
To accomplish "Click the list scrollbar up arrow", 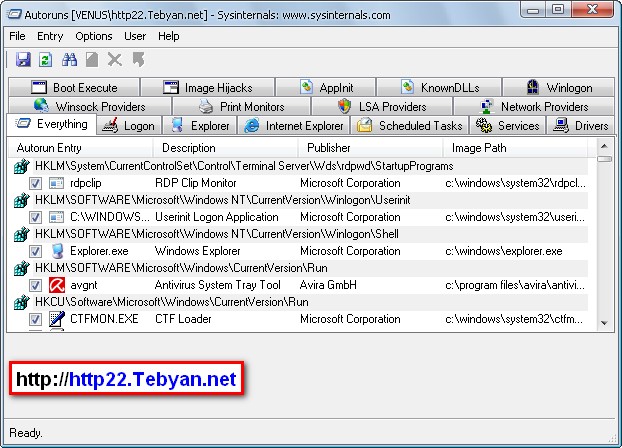I will tap(604, 146).
